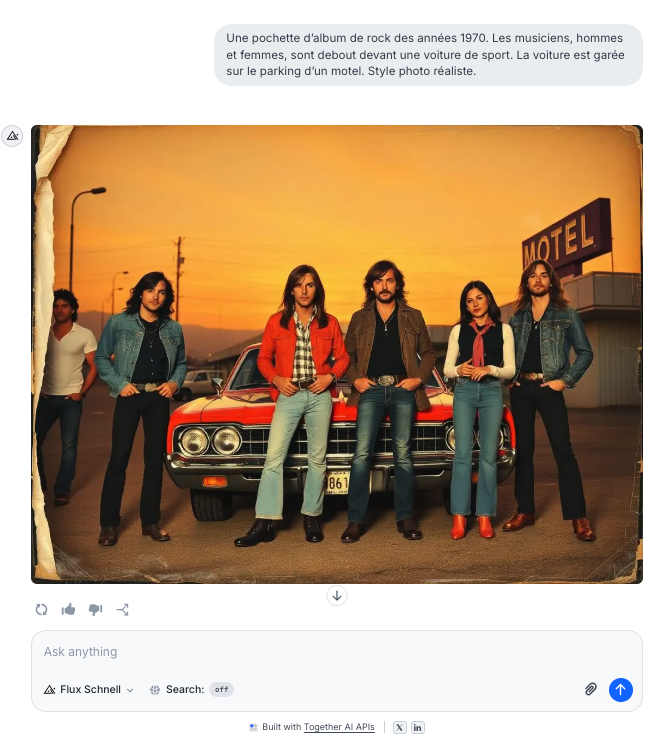Click the paperclip attach file icon
The height and width of the screenshot is (734, 654).
(591, 689)
